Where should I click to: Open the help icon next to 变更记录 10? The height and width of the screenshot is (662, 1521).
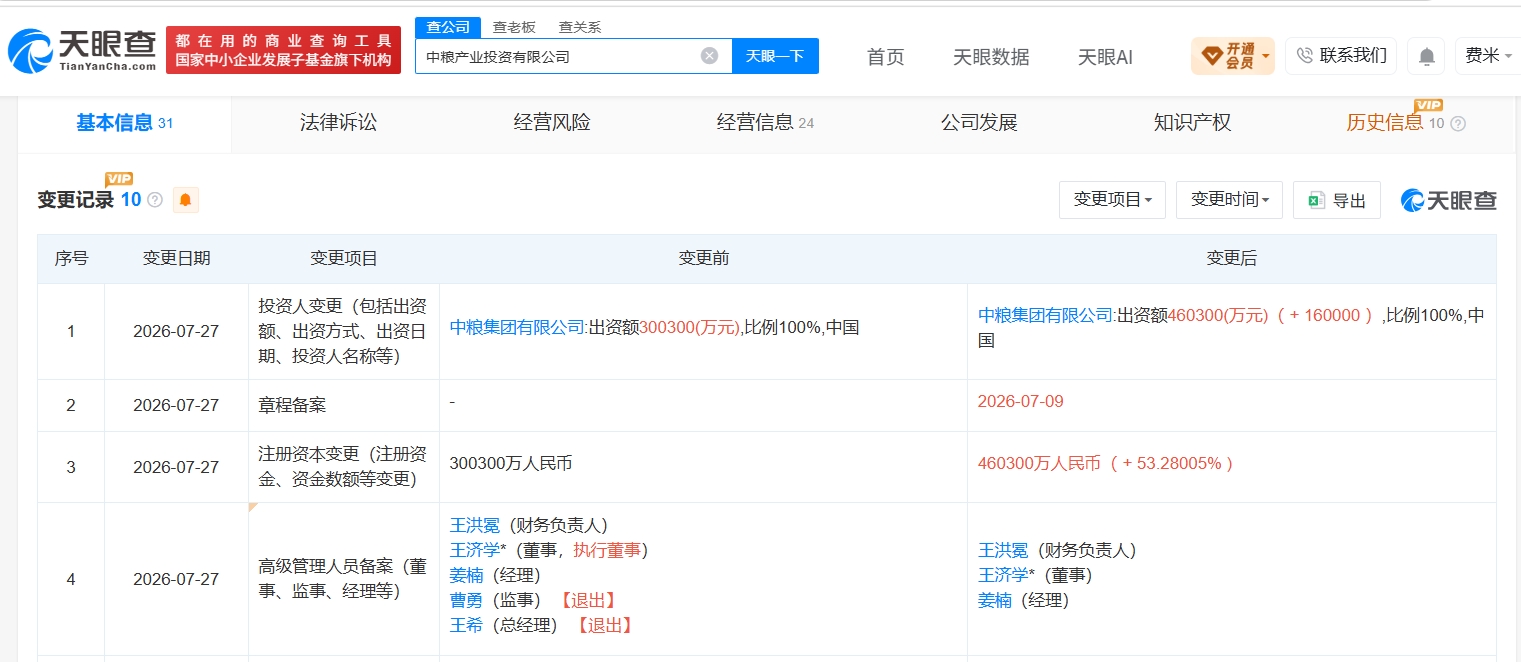pyautogui.click(x=155, y=200)
